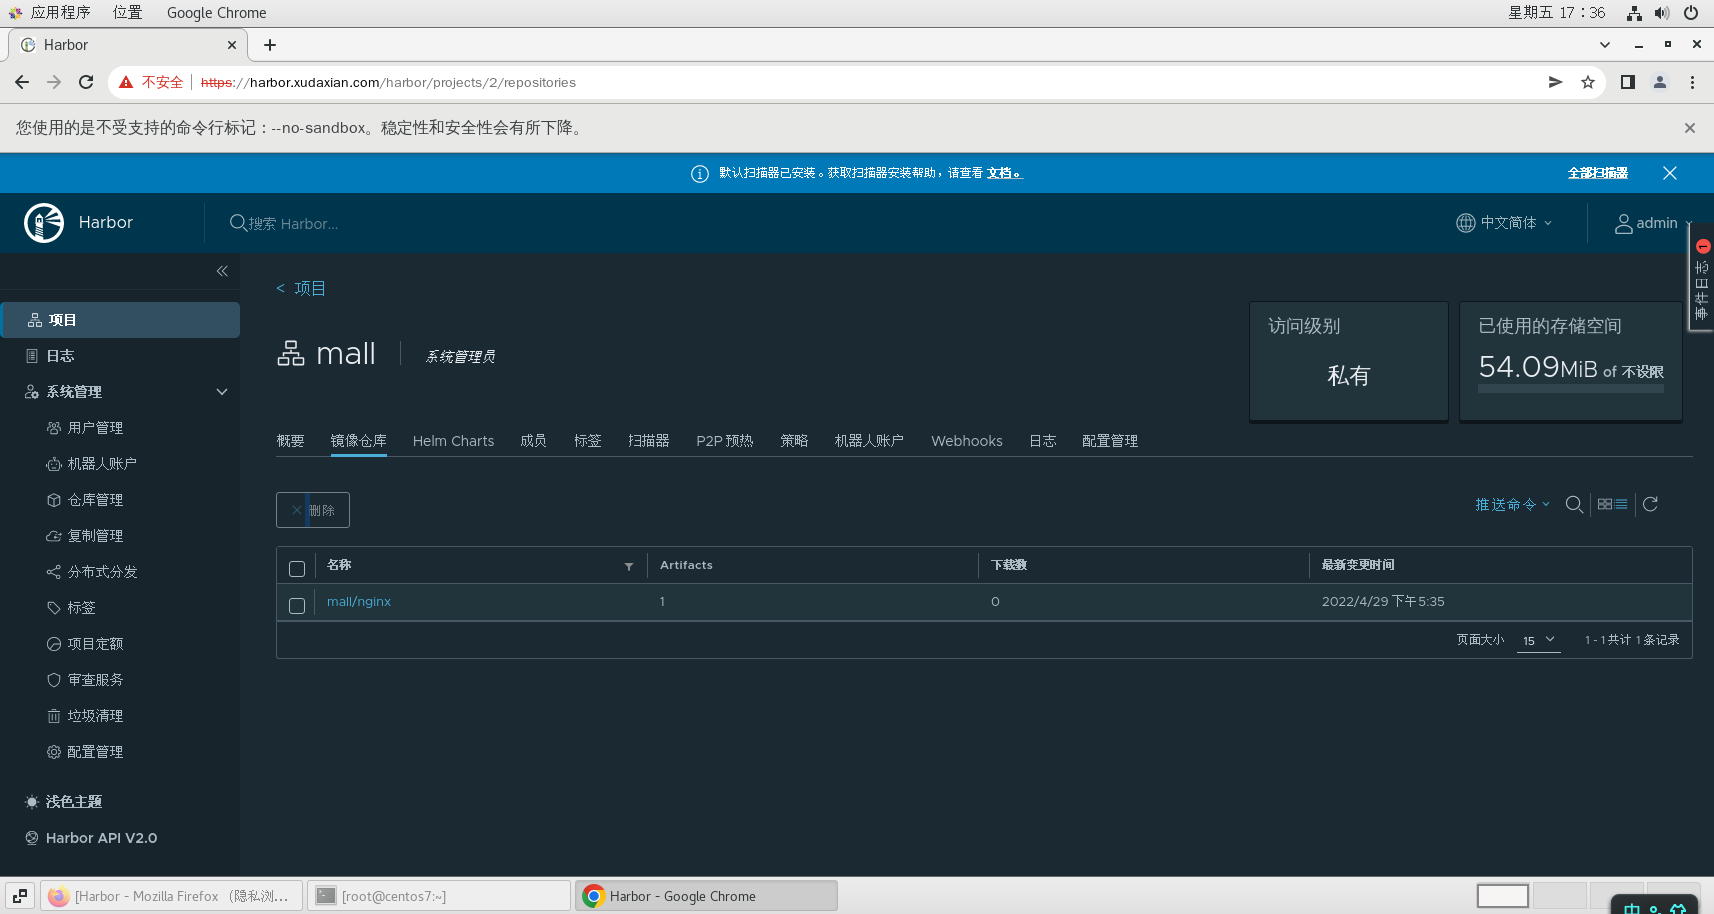
Task: Open Chrome side panel icon
Action: point(1628,83)
